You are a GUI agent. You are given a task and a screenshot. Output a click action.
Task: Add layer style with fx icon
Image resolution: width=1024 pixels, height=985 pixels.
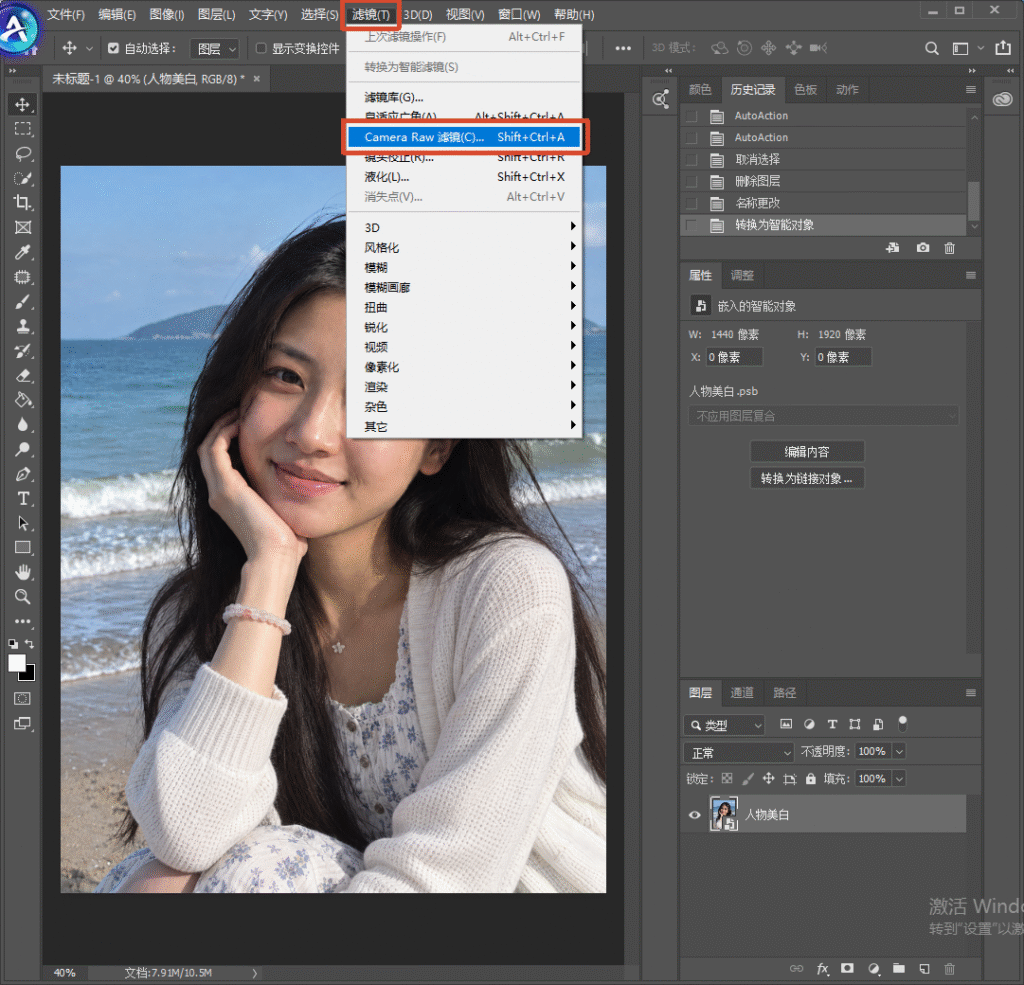822,969
